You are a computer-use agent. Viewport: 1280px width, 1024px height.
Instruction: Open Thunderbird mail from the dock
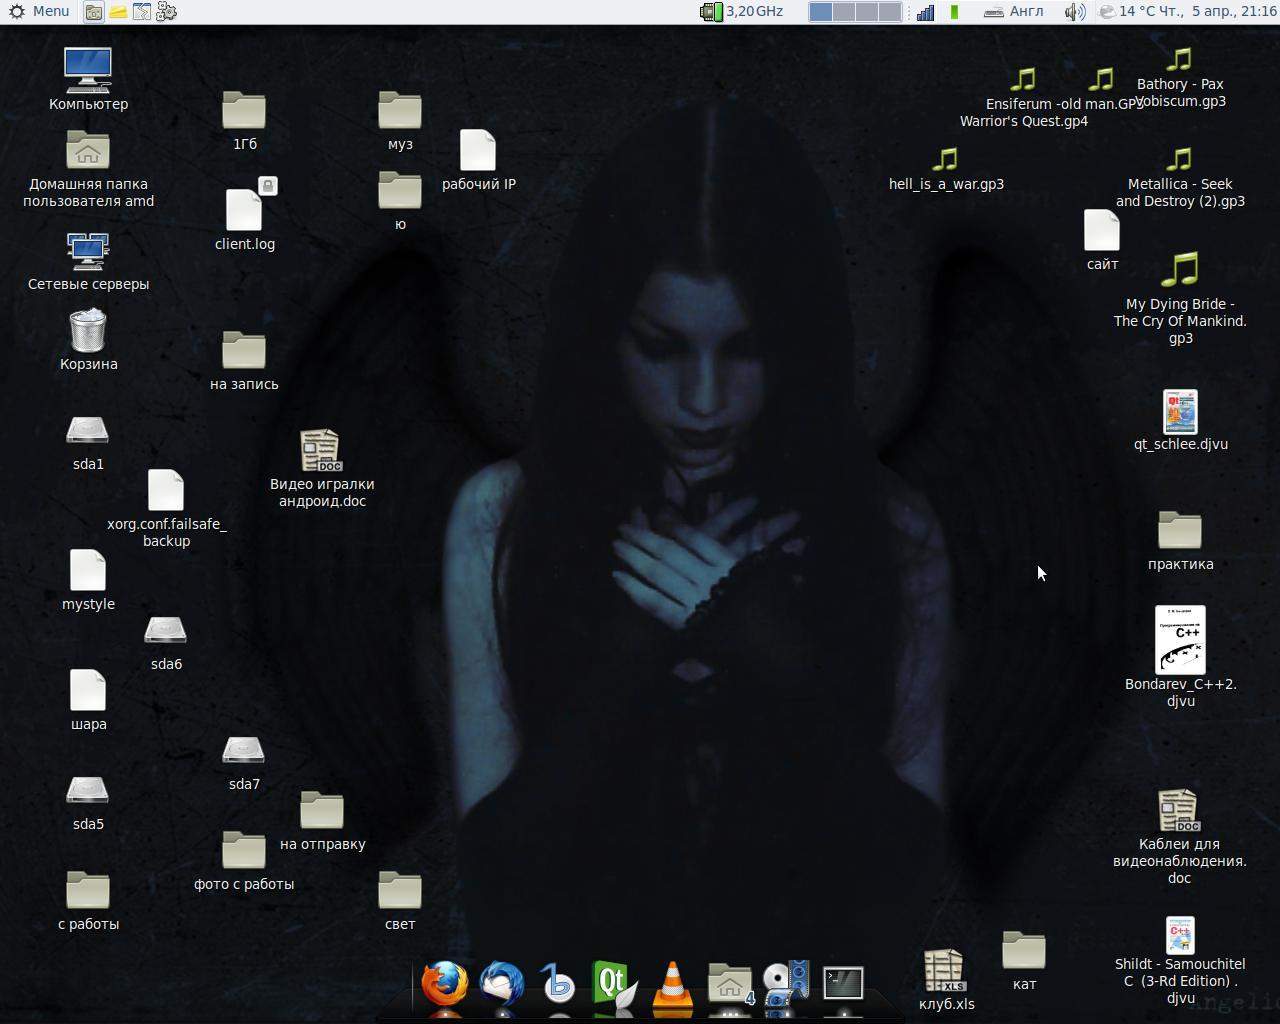click(501, 983)
